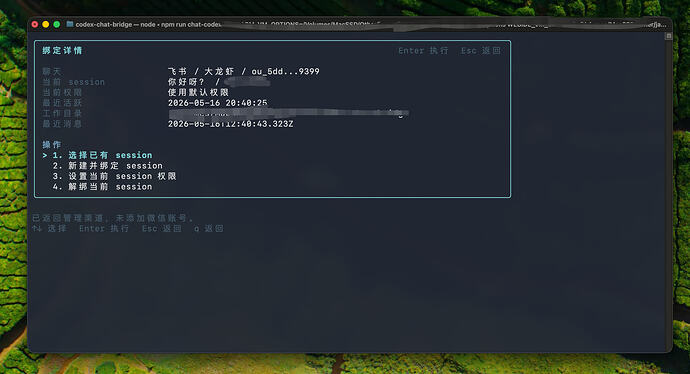Screen dimensions: 690x374
Task: Maximize the terminal with green button
Action: [57, 24]
